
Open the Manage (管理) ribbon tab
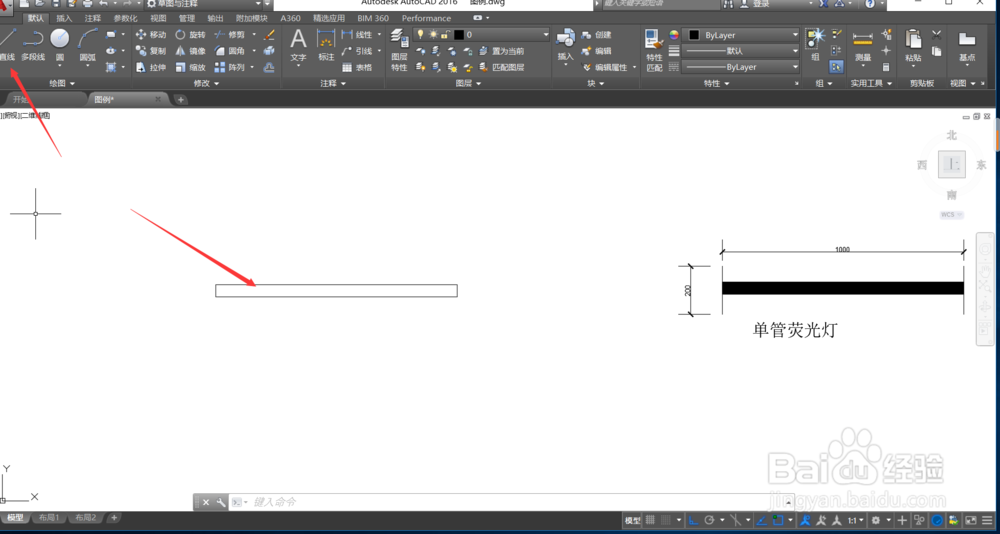click(187, 18)
